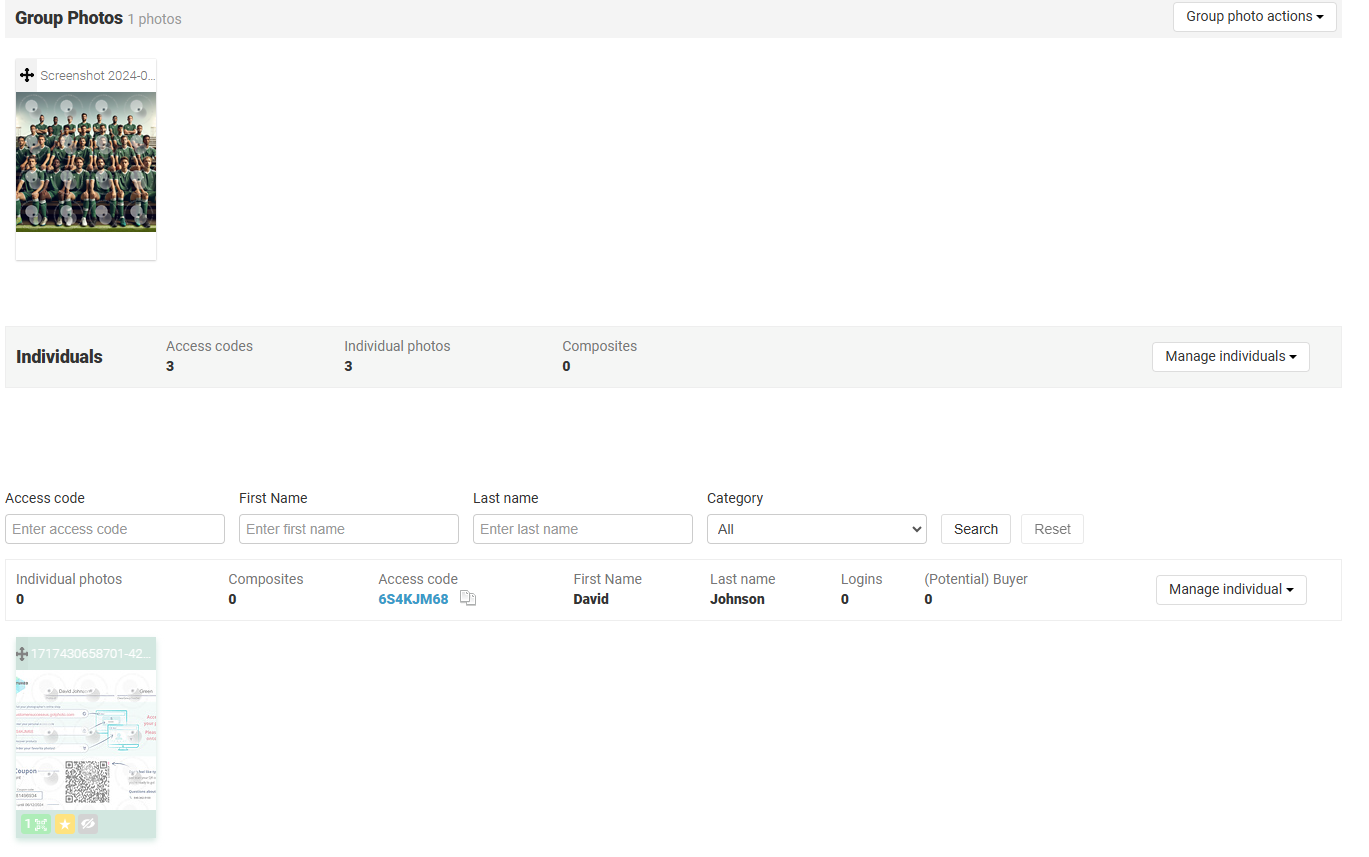Click the yellow star icon on the thumbnail
The height and width of the screenshot is (857, 1369).
click(65, 824)
